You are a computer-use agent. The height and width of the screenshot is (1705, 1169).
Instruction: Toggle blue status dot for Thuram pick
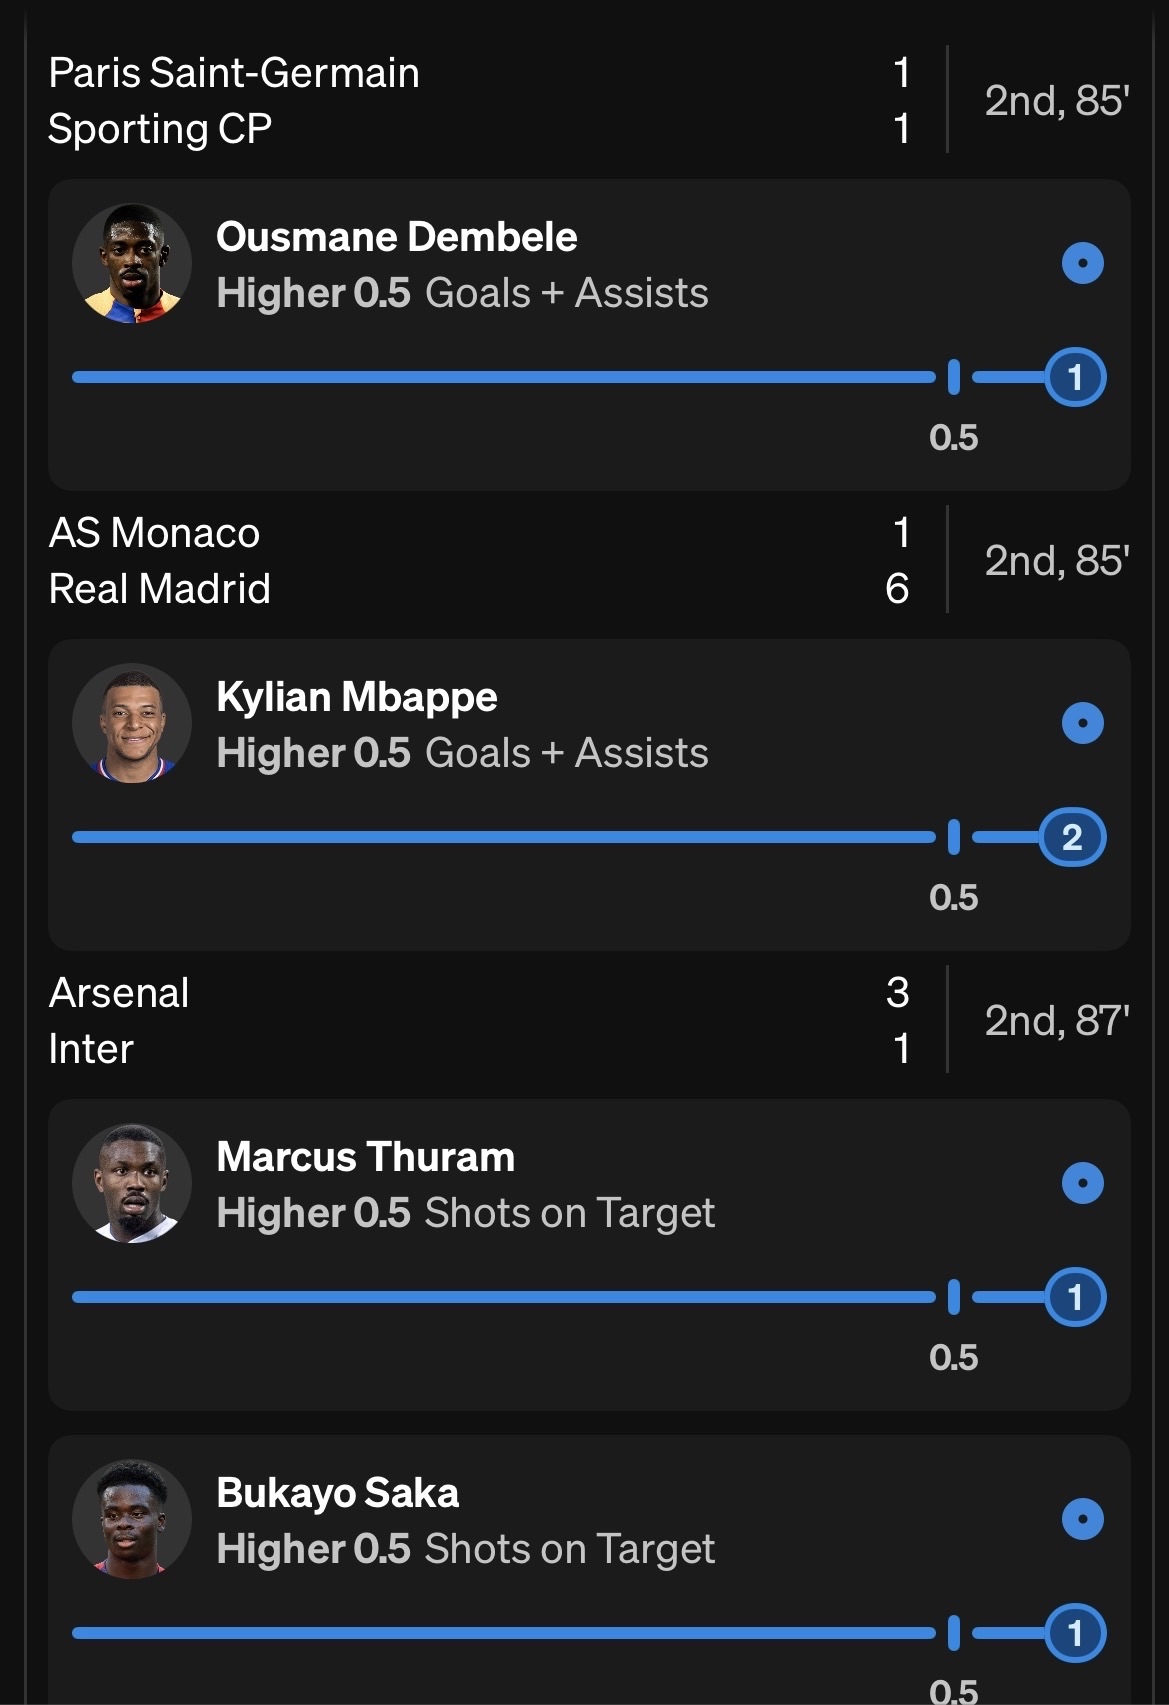point(1082,1183)
